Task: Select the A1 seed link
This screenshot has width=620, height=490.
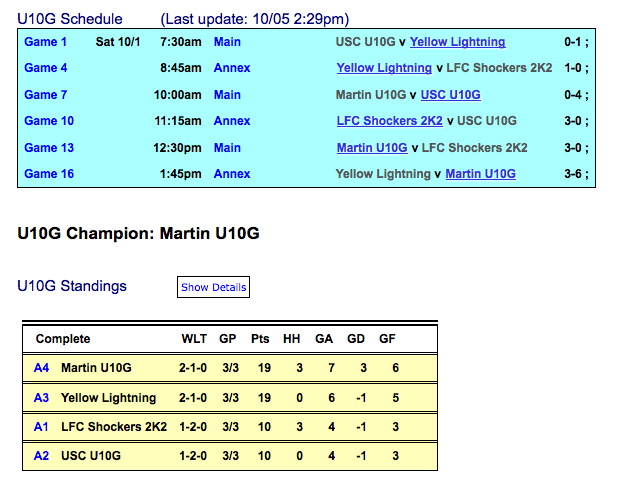Action: click(x=41, y=427)
